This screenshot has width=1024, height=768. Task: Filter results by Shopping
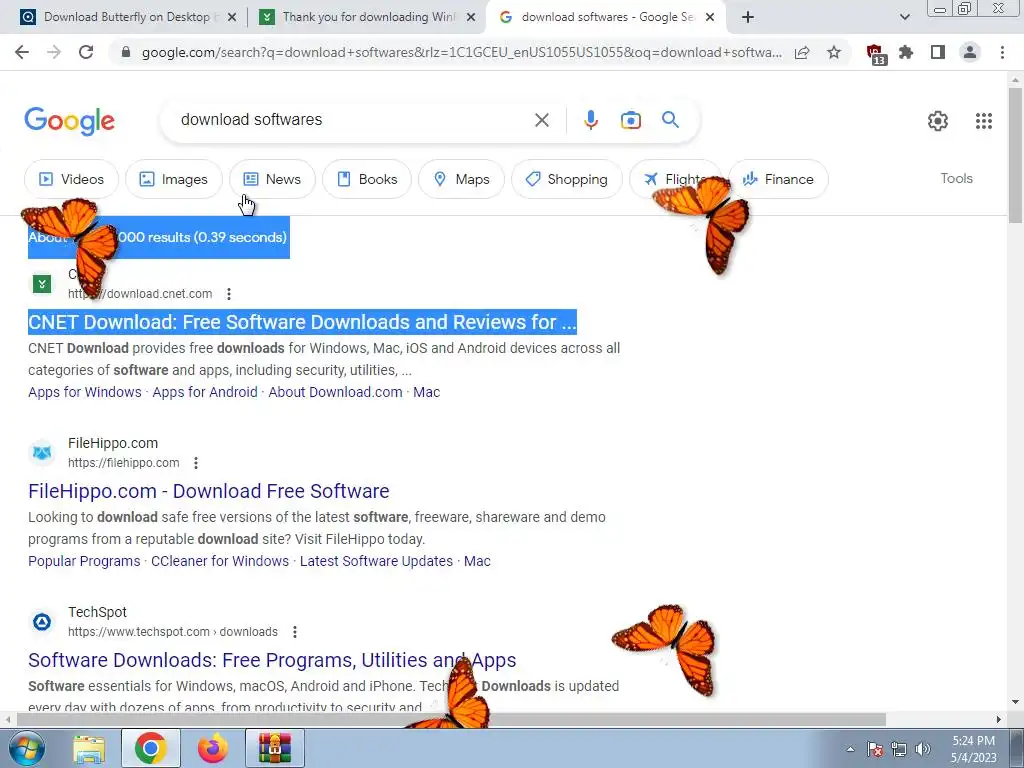click(x=567, y=179)
